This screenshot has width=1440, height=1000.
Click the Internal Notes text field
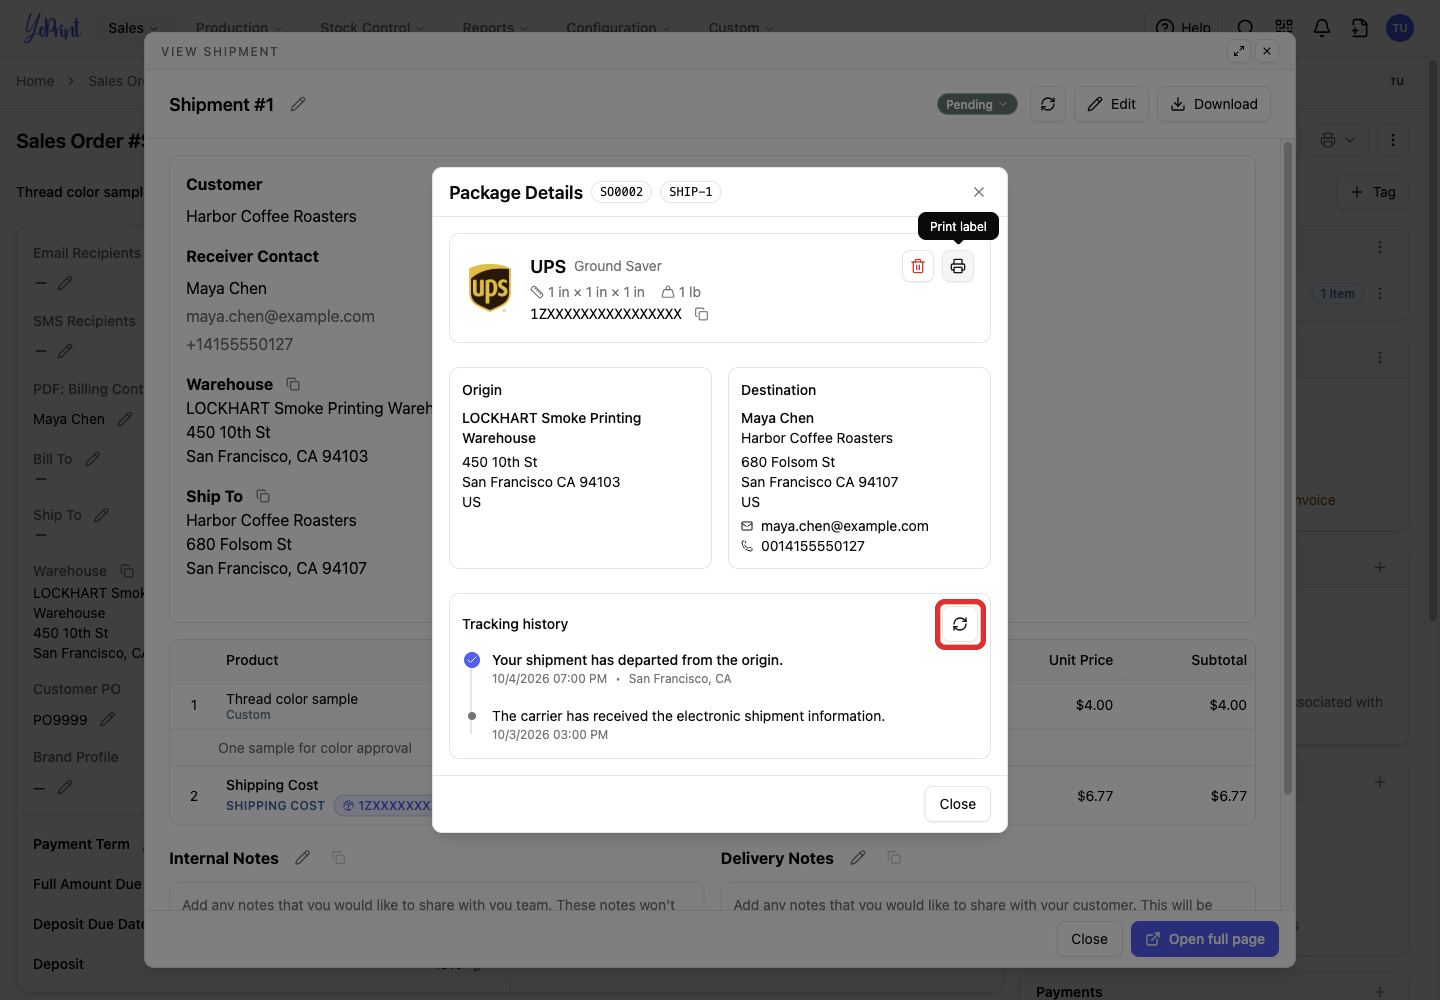436,897
